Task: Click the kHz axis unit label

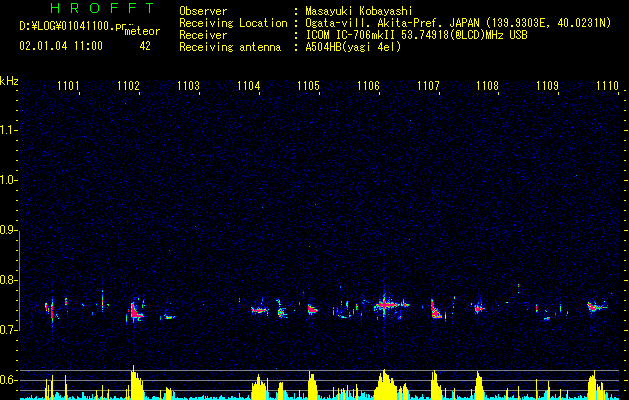Action: tap(9, 81)
